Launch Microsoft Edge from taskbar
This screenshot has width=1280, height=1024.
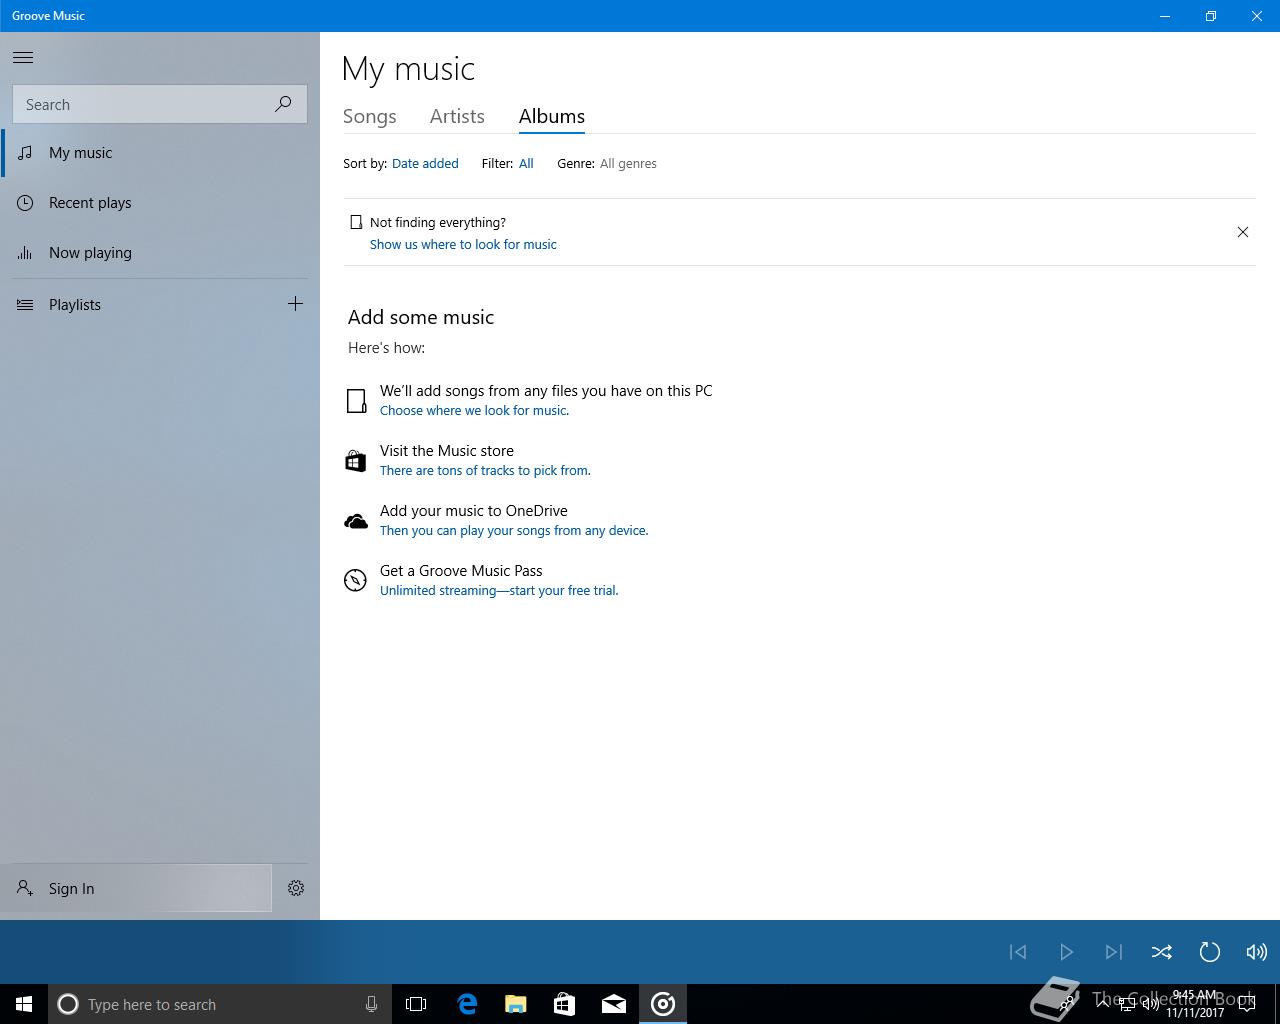[467, 1004]
